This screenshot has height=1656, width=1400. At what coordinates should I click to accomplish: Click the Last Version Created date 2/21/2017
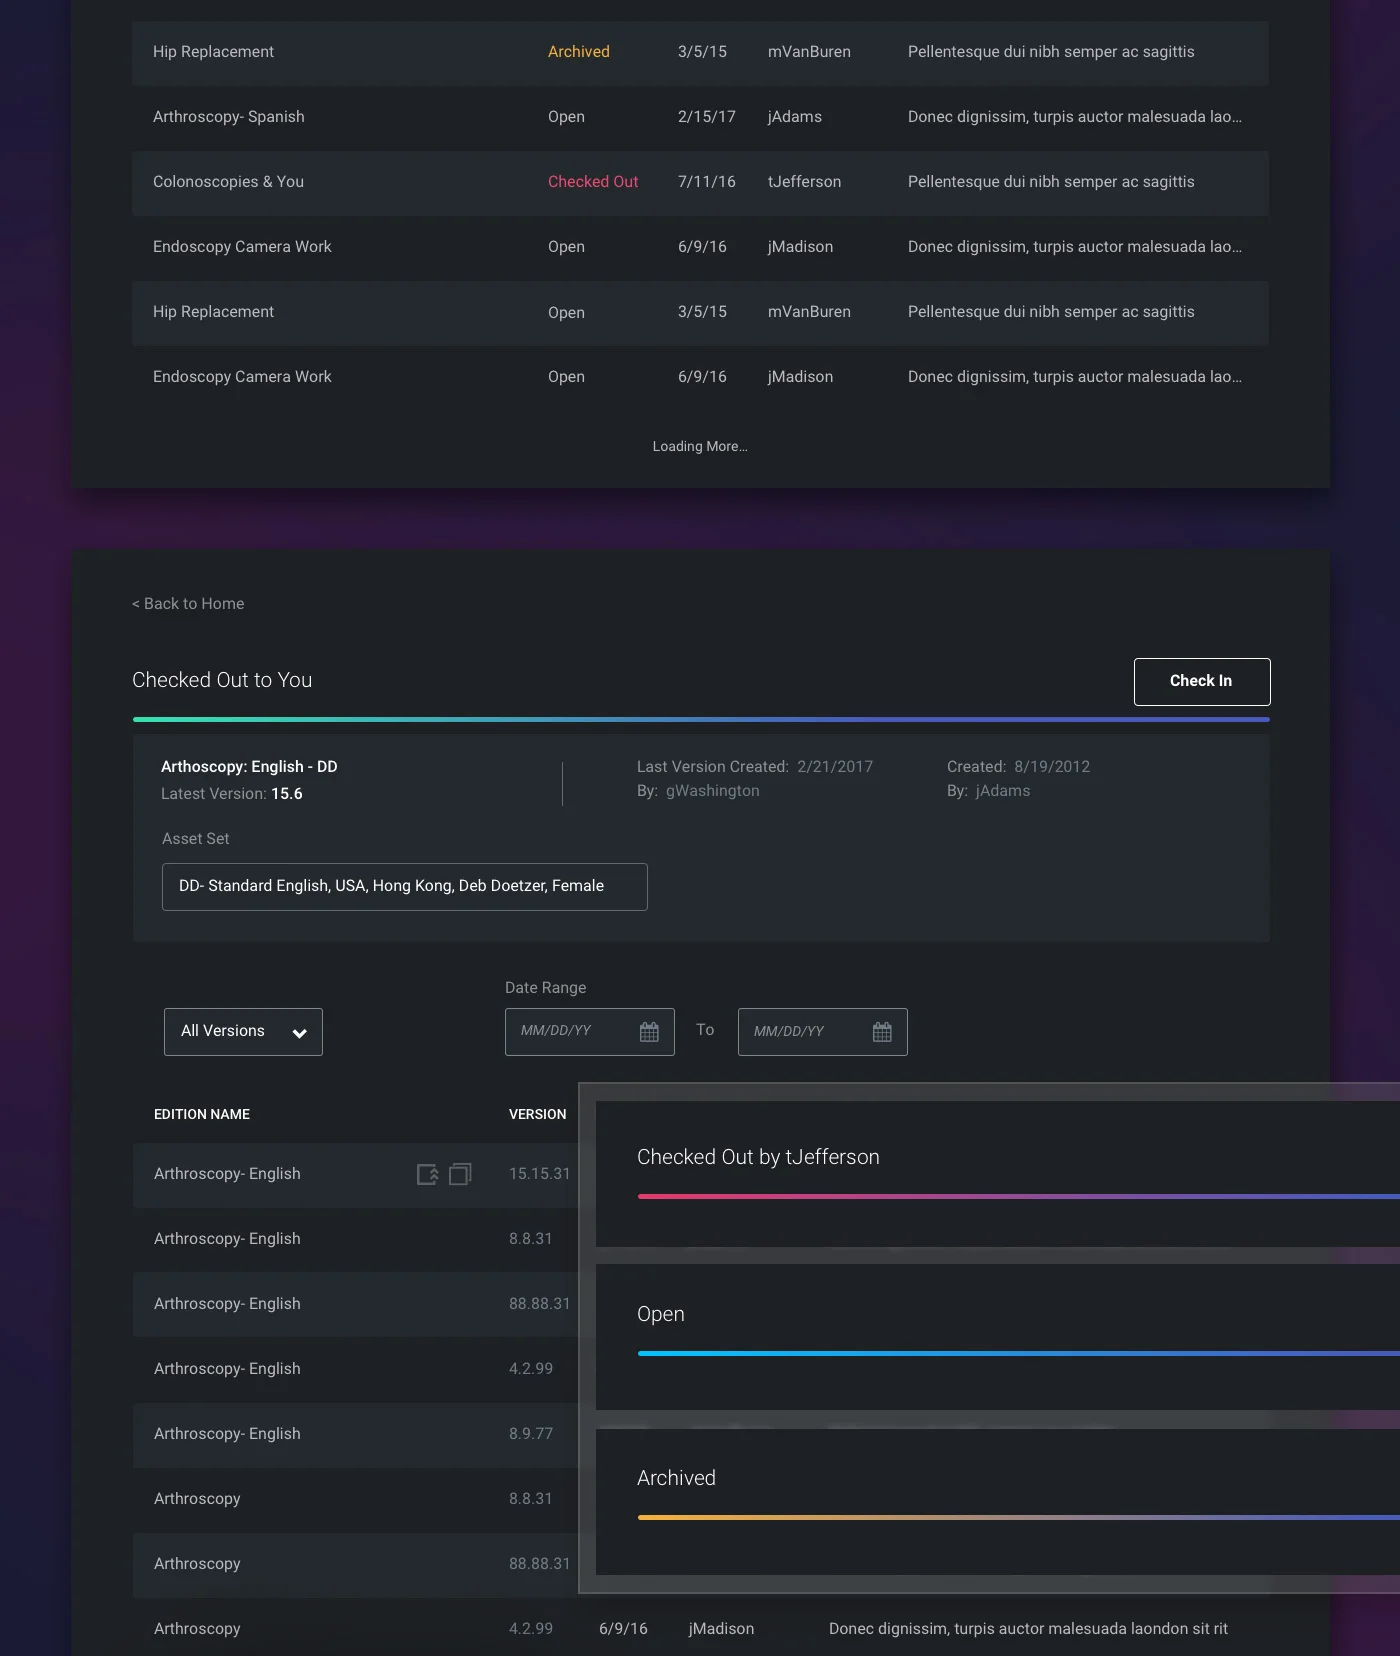[x=835, y=767]
